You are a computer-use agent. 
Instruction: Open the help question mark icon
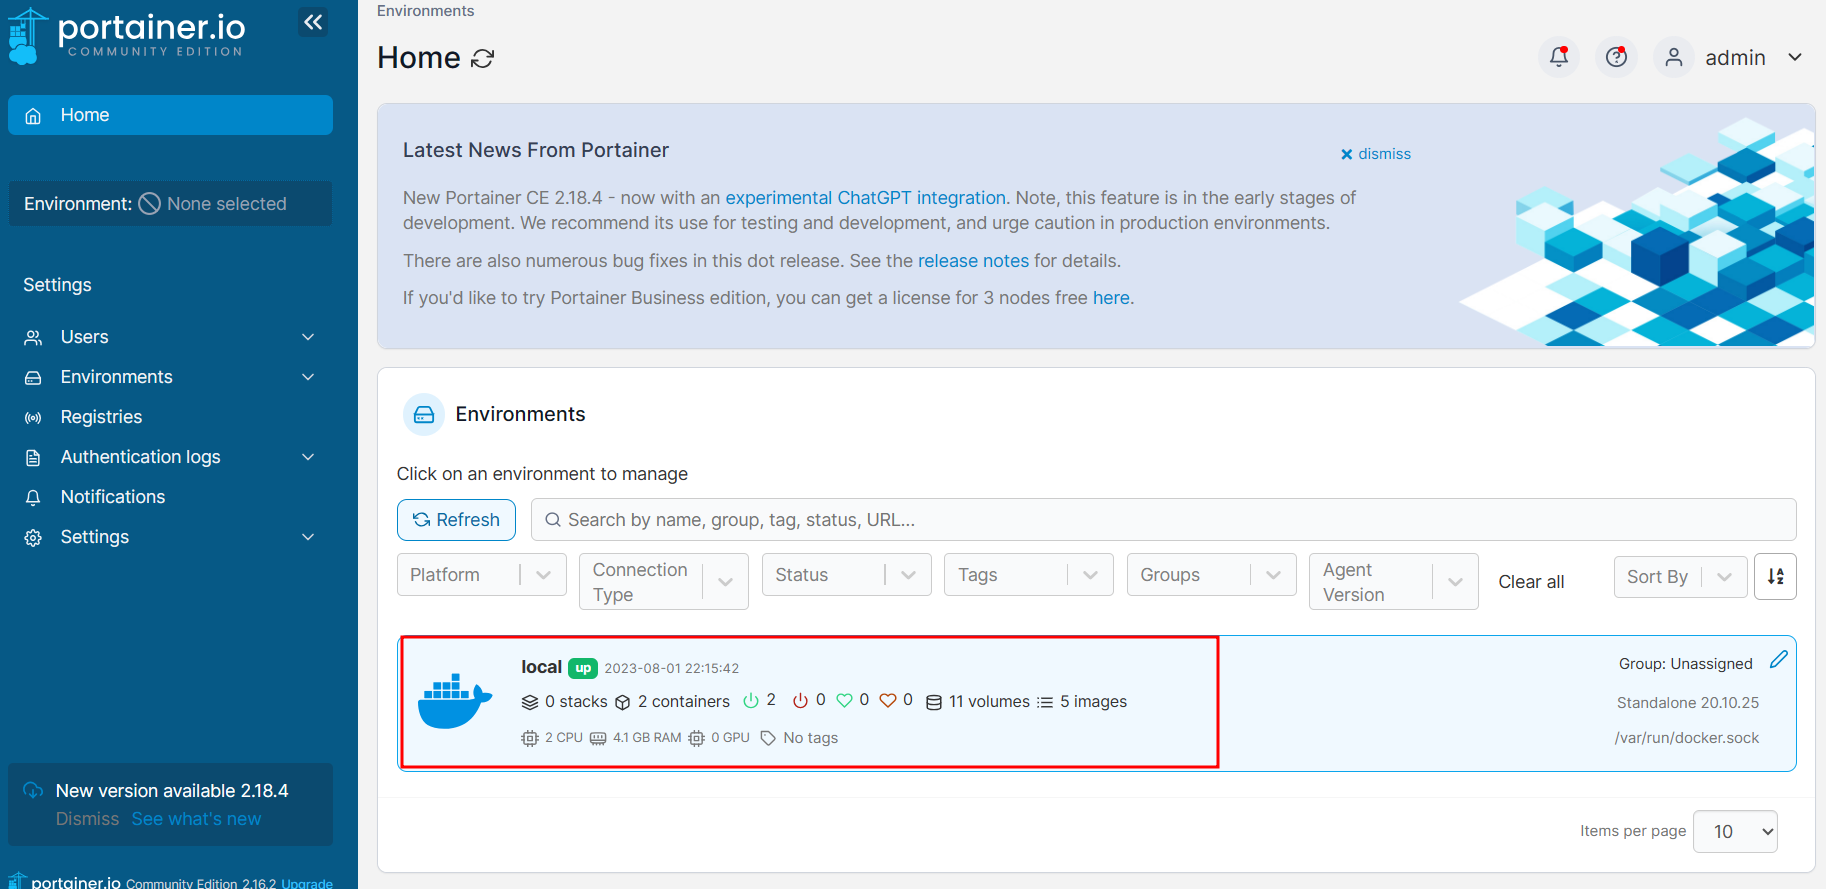[1616, 57]
